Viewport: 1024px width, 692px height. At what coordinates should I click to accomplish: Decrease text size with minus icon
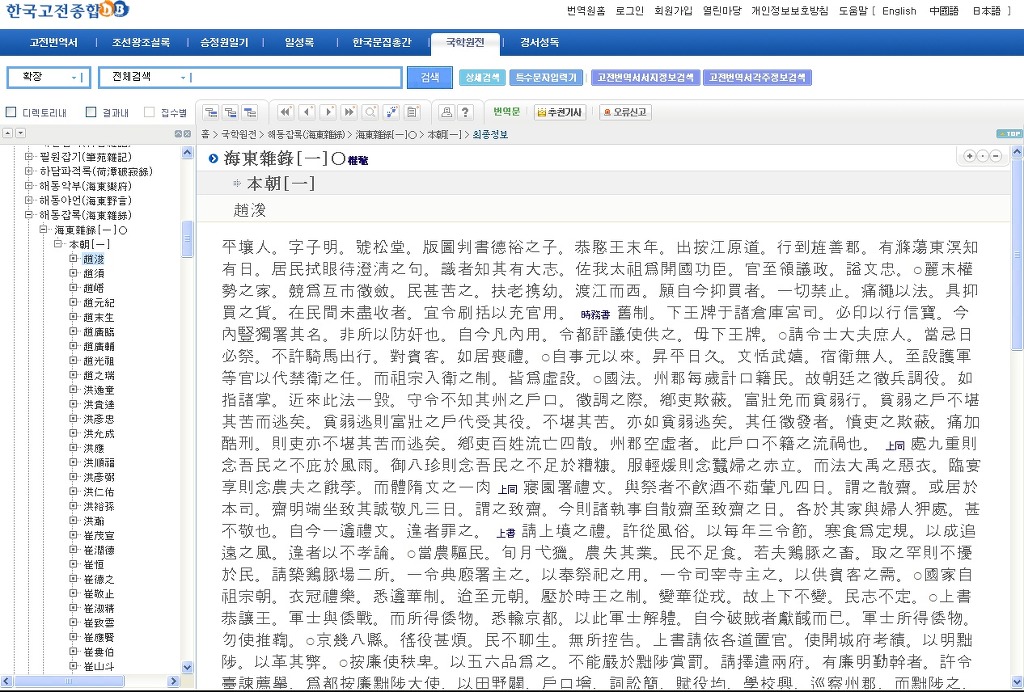coord(995,156)
